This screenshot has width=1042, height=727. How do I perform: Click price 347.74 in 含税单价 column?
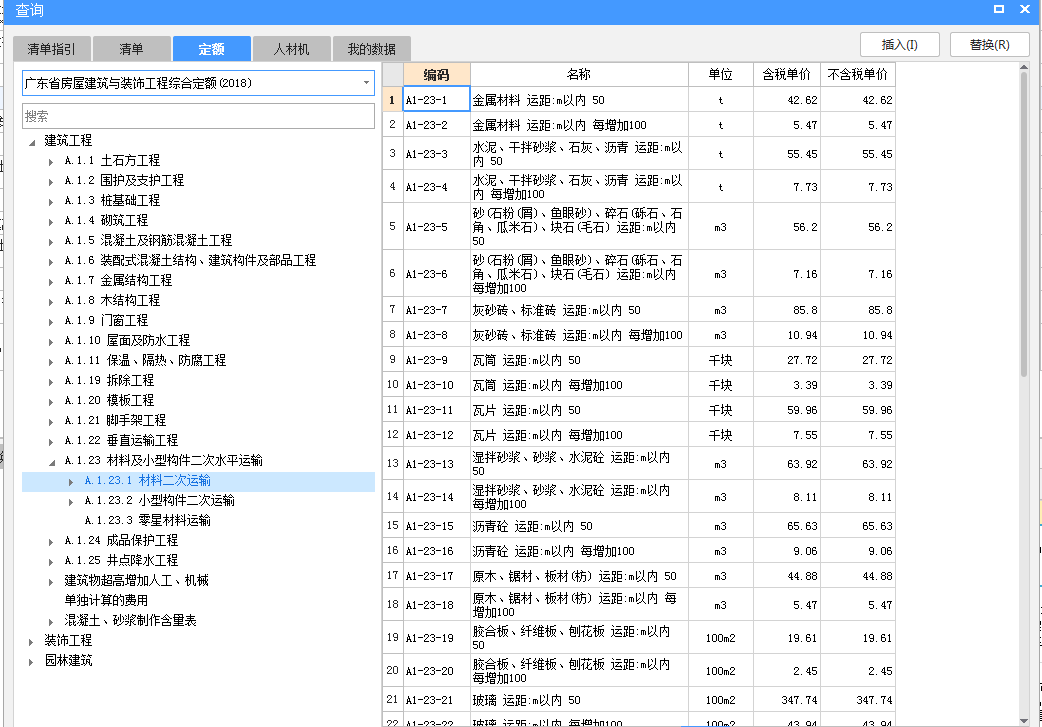[786, 700]
